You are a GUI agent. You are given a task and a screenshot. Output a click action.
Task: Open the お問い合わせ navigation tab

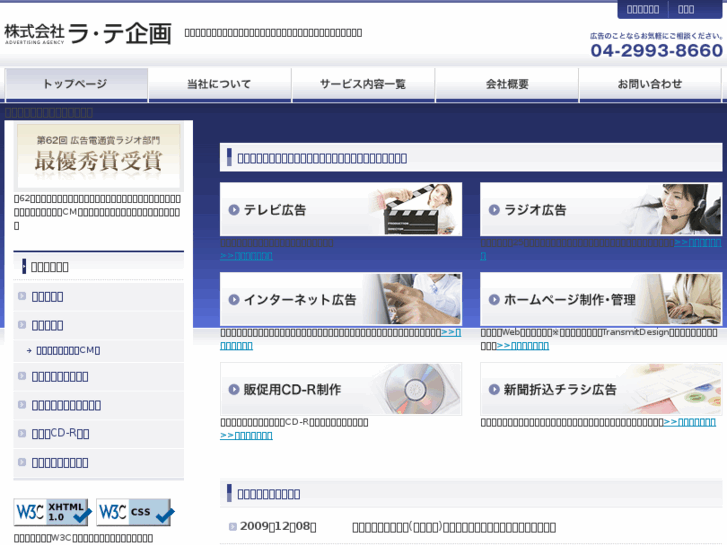click(650, 84)
